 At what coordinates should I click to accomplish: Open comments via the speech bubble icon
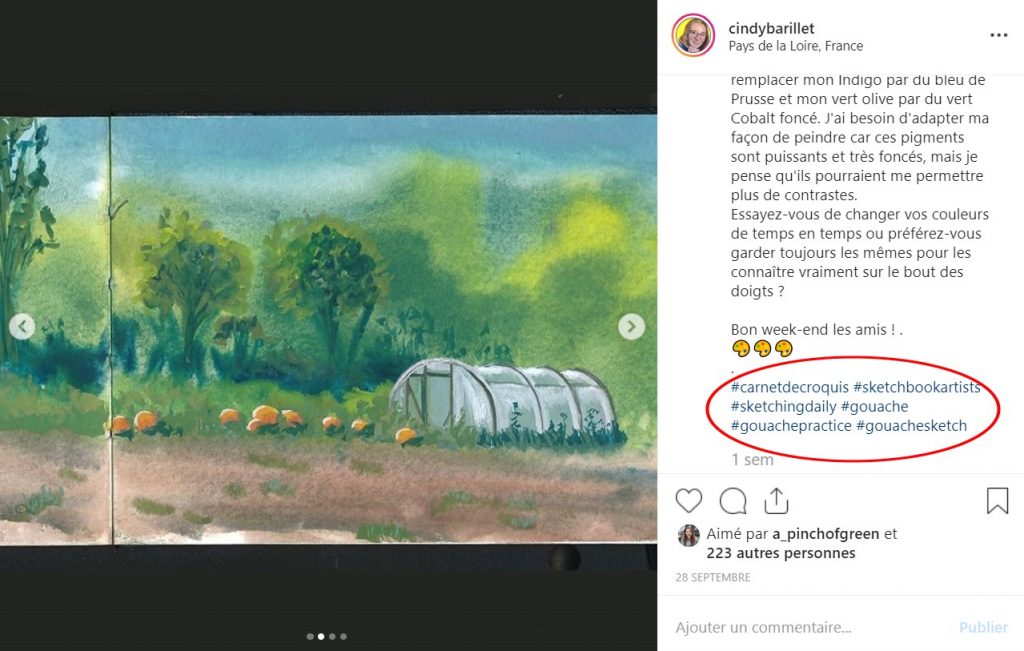tap(733, 501)
